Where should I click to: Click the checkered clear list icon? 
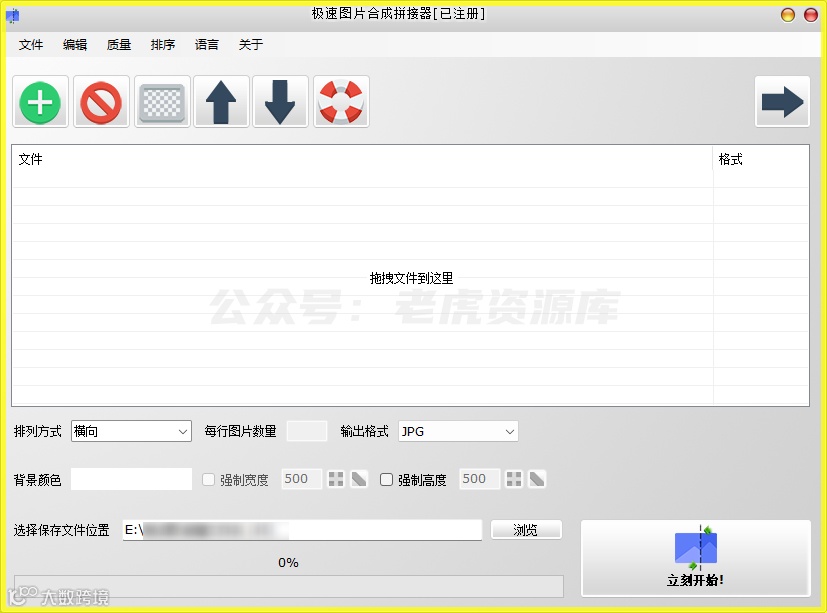pos(162,102)
